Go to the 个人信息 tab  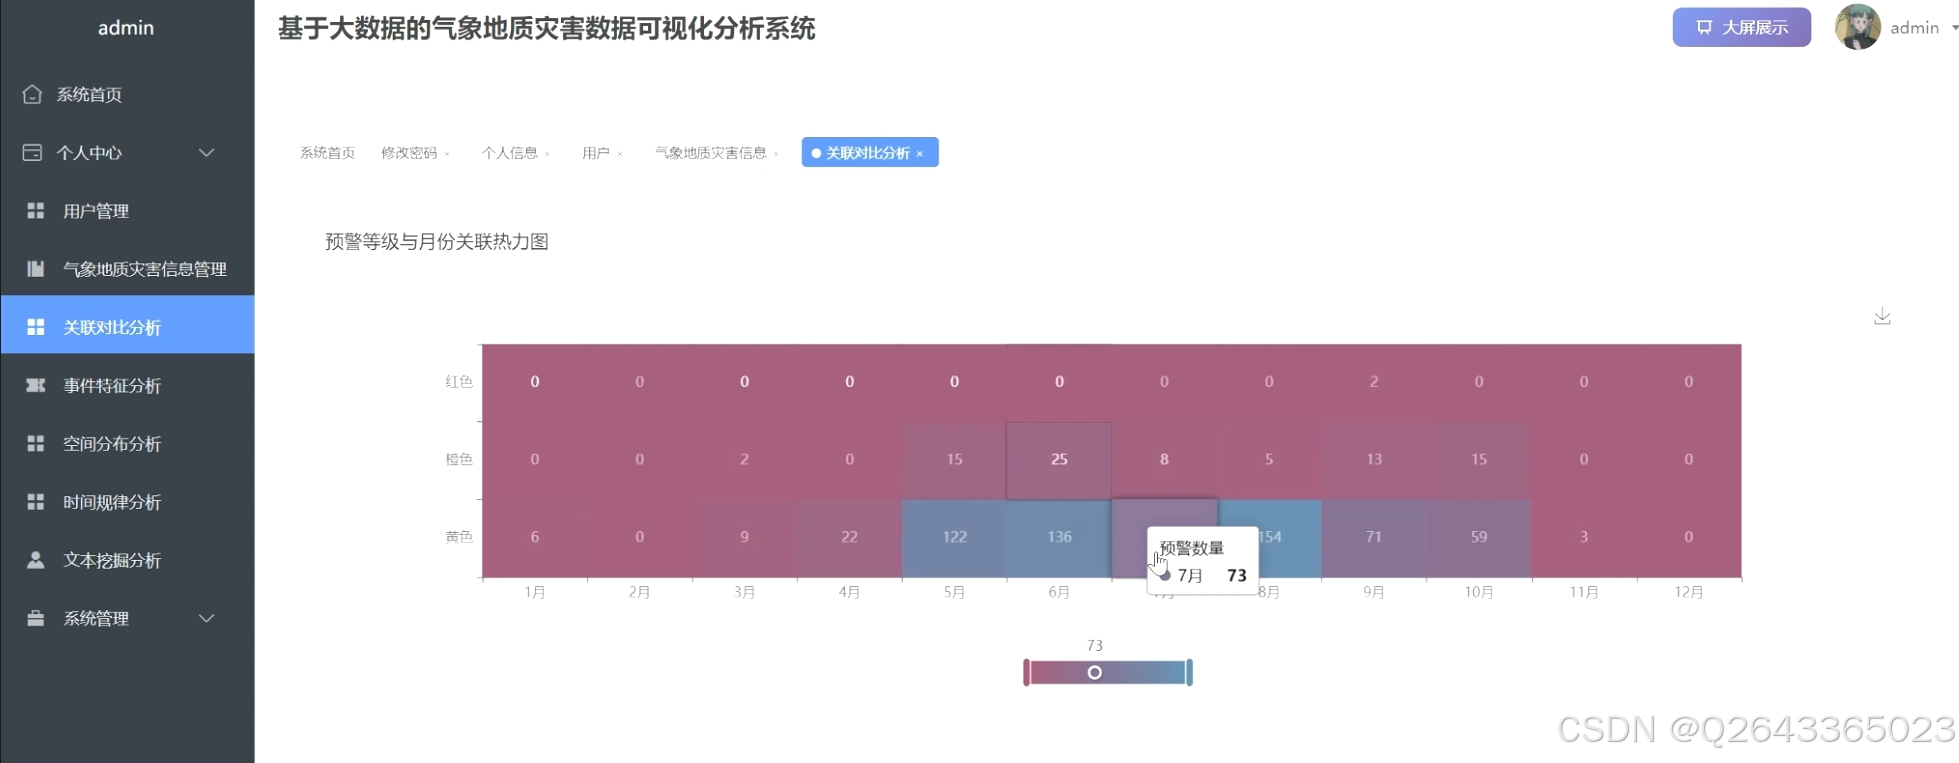tap(510, 153)
